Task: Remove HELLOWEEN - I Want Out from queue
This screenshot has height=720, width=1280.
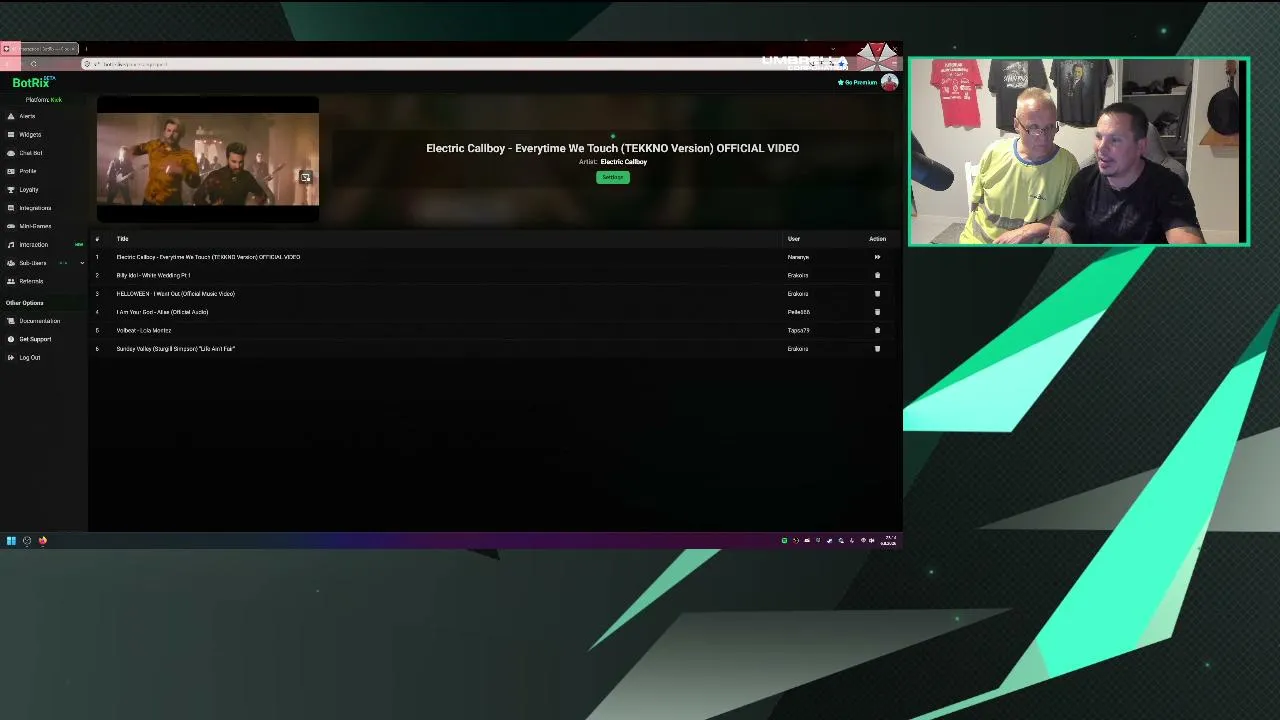Action: click(877, 294)
